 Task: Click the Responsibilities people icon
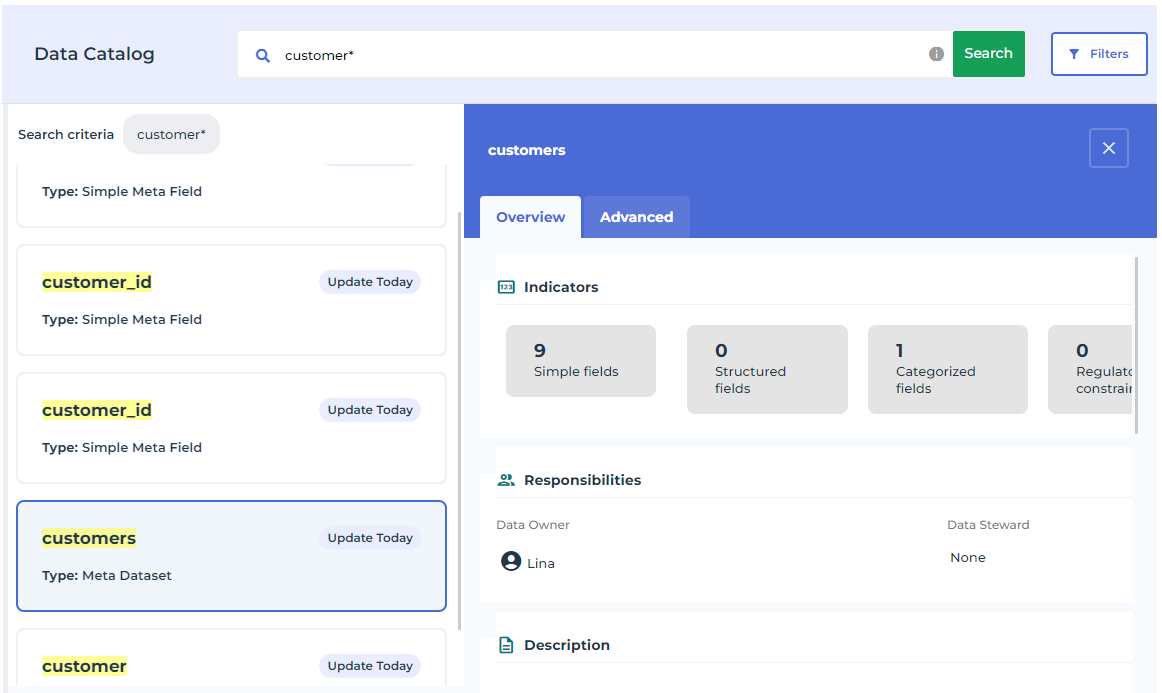pos(506,480)
